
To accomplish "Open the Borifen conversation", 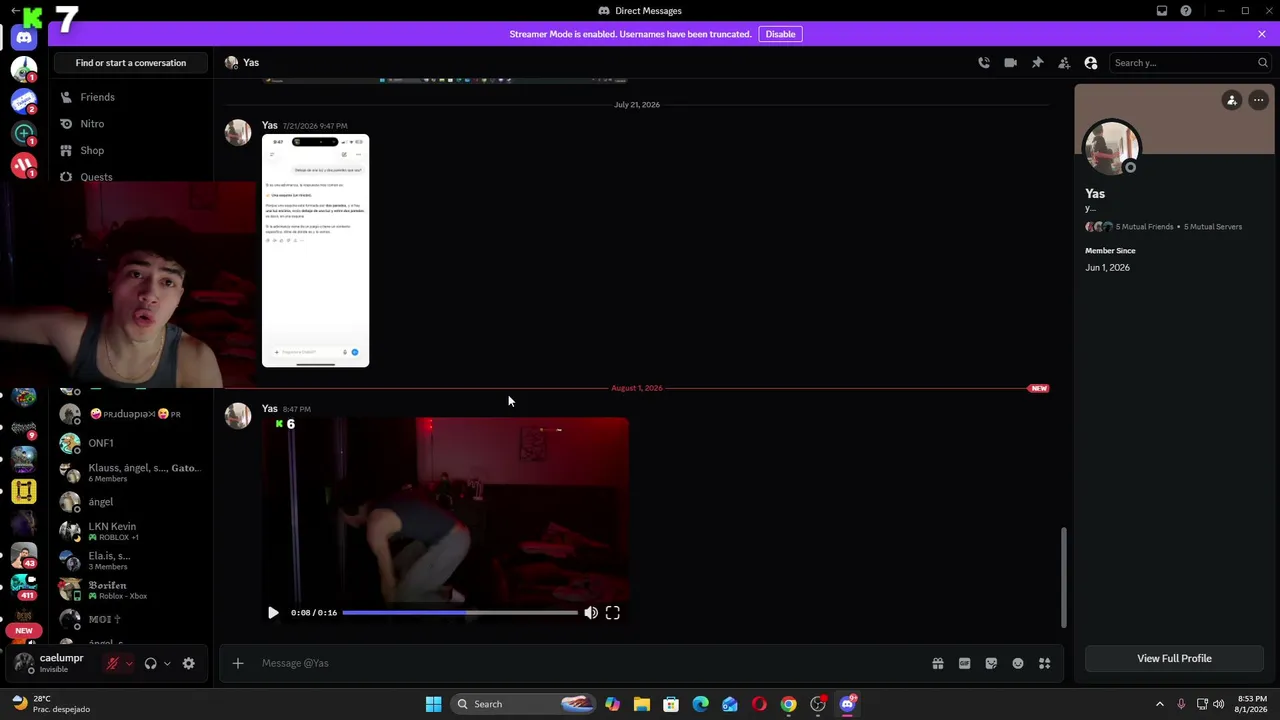I will point(132,590).
